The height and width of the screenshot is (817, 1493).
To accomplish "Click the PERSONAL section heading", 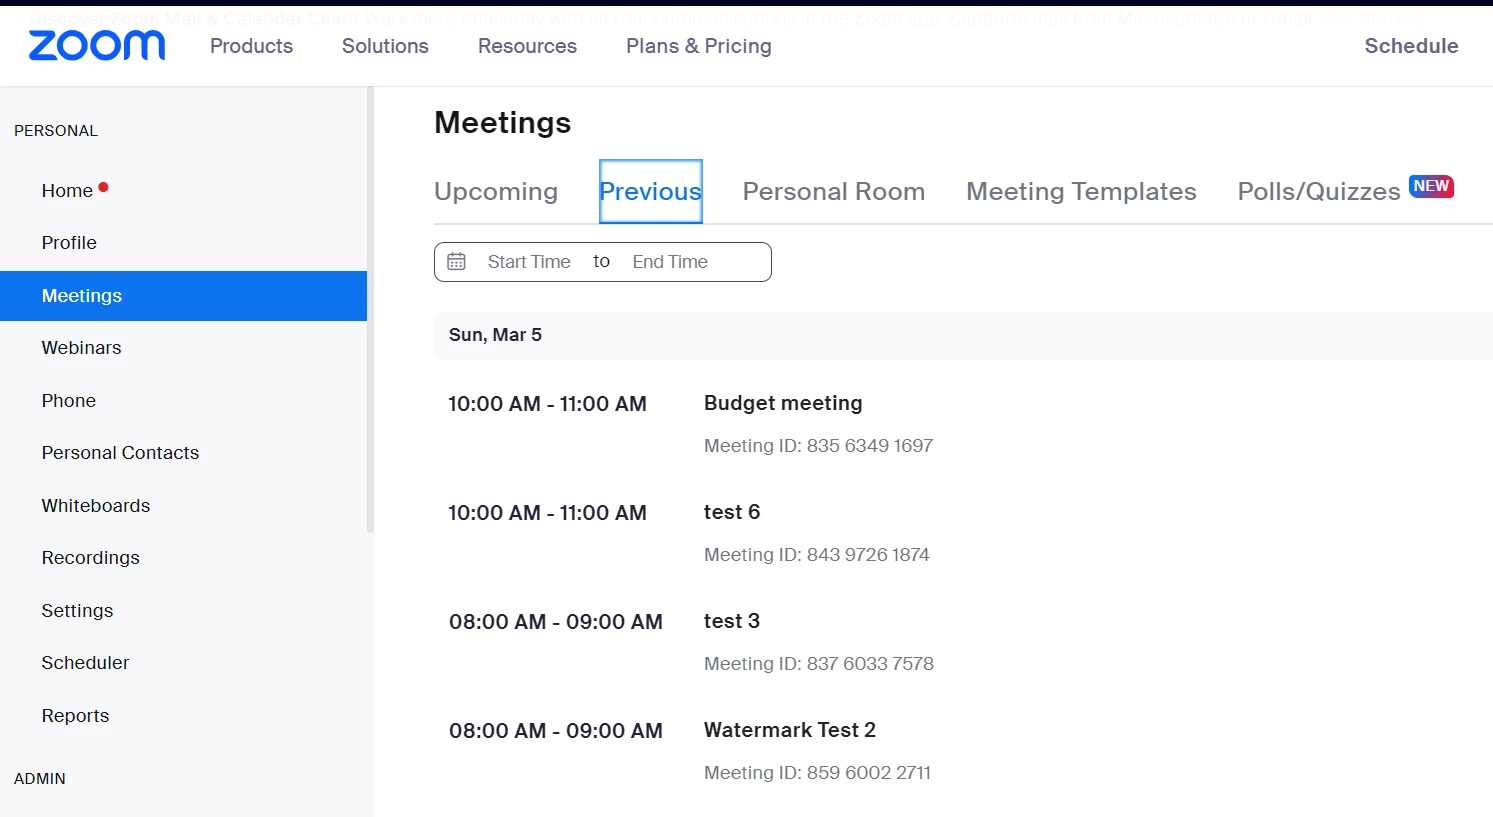I will pyautogui.click(x=56, y=131).
